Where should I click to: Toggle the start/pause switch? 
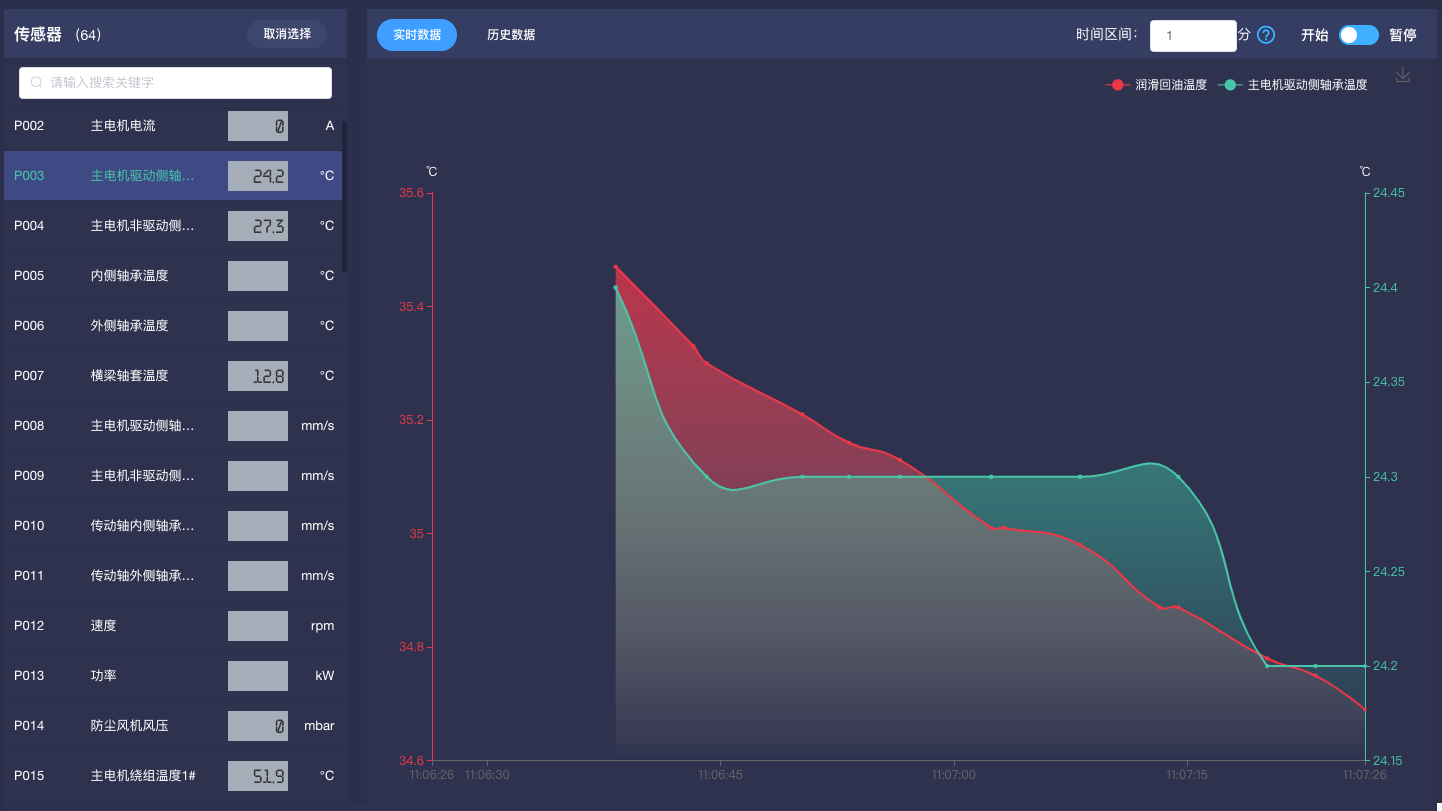[1358, 35]
